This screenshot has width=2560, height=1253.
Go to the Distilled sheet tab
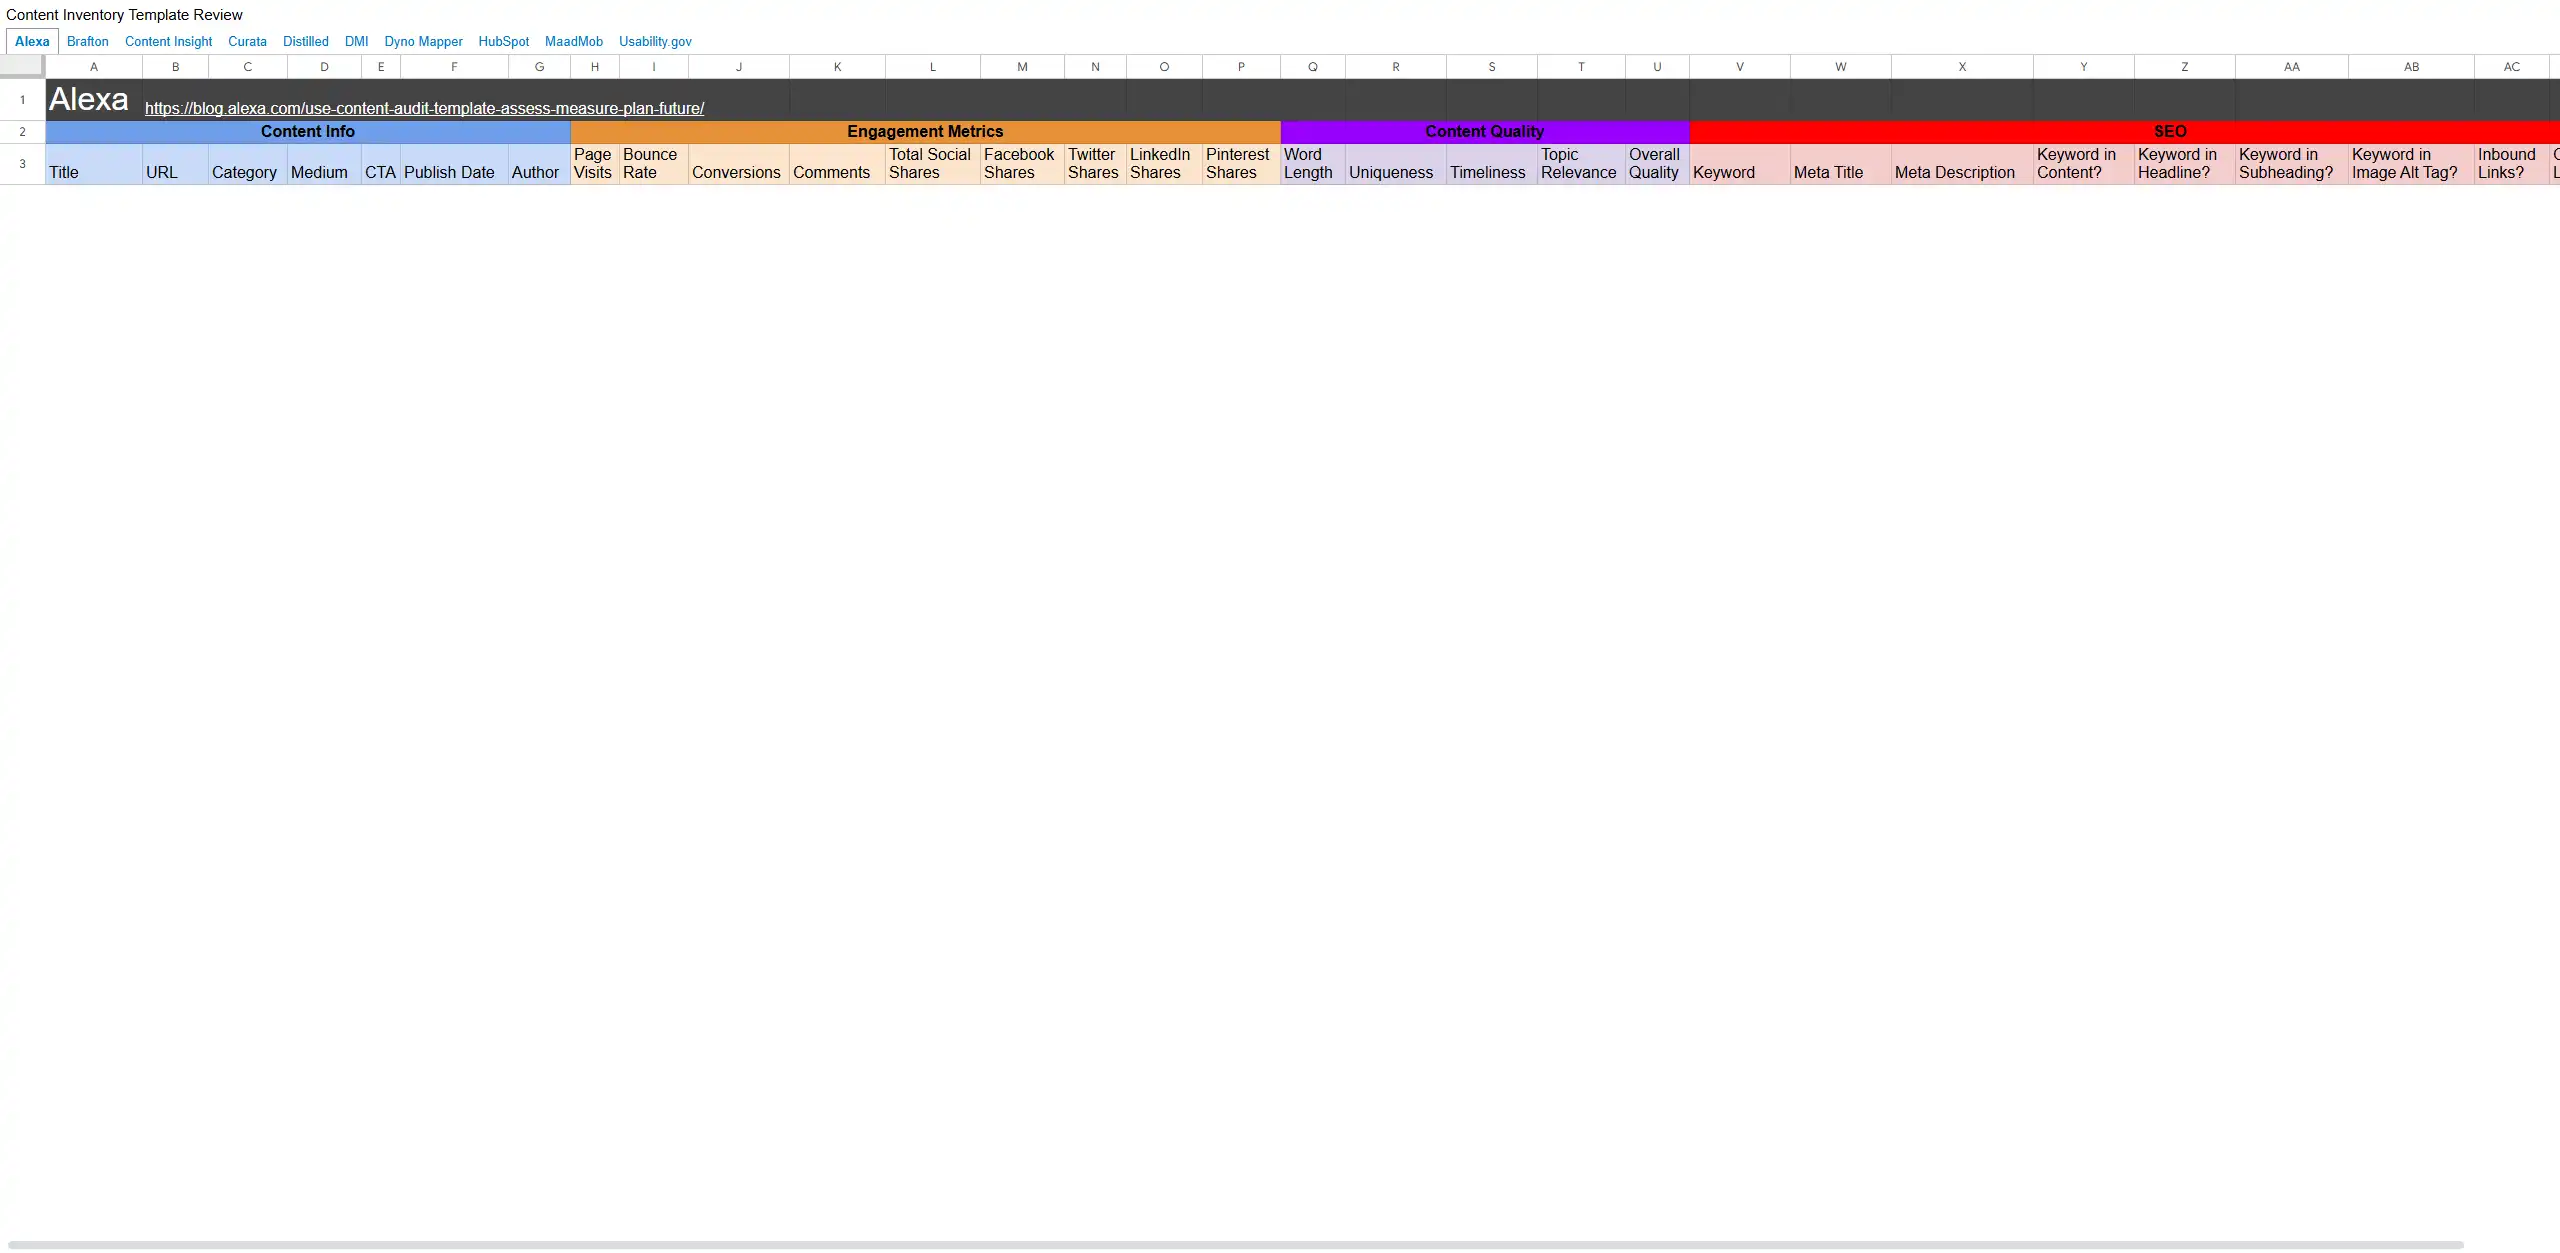click(305, 41)
